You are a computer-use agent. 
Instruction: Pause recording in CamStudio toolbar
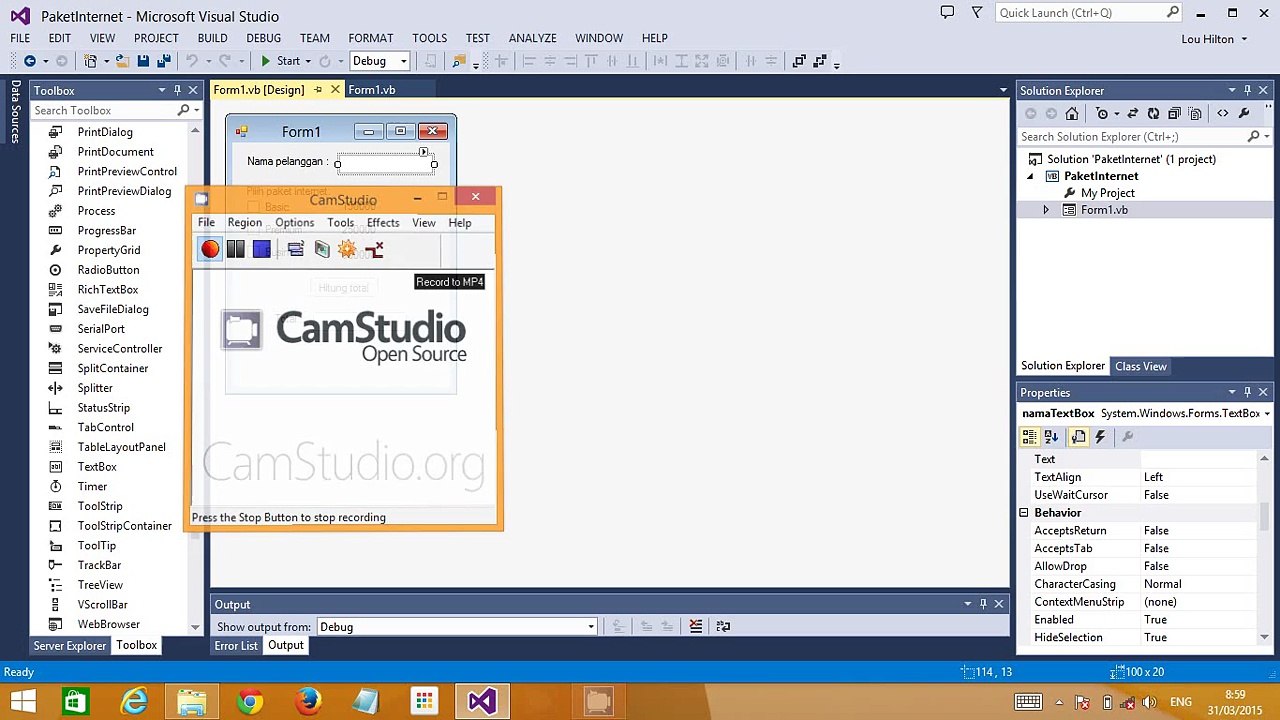pyautogui.click(x=236, y=249)
